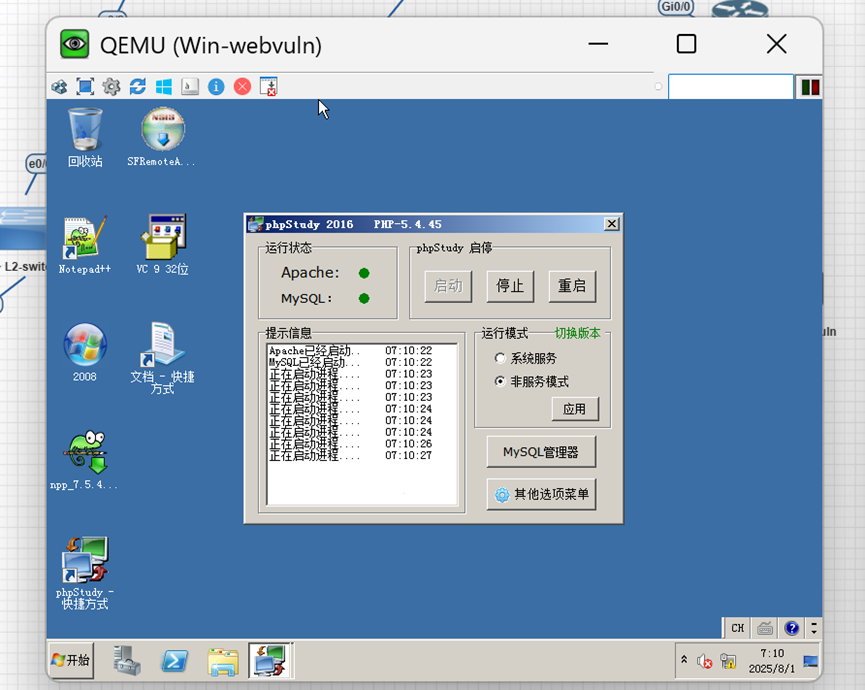The height and width of the screenshot is (690, 865).
Task: Minimize the QEMU (Win-webvuln) window
Action: (x=598, y=44)
